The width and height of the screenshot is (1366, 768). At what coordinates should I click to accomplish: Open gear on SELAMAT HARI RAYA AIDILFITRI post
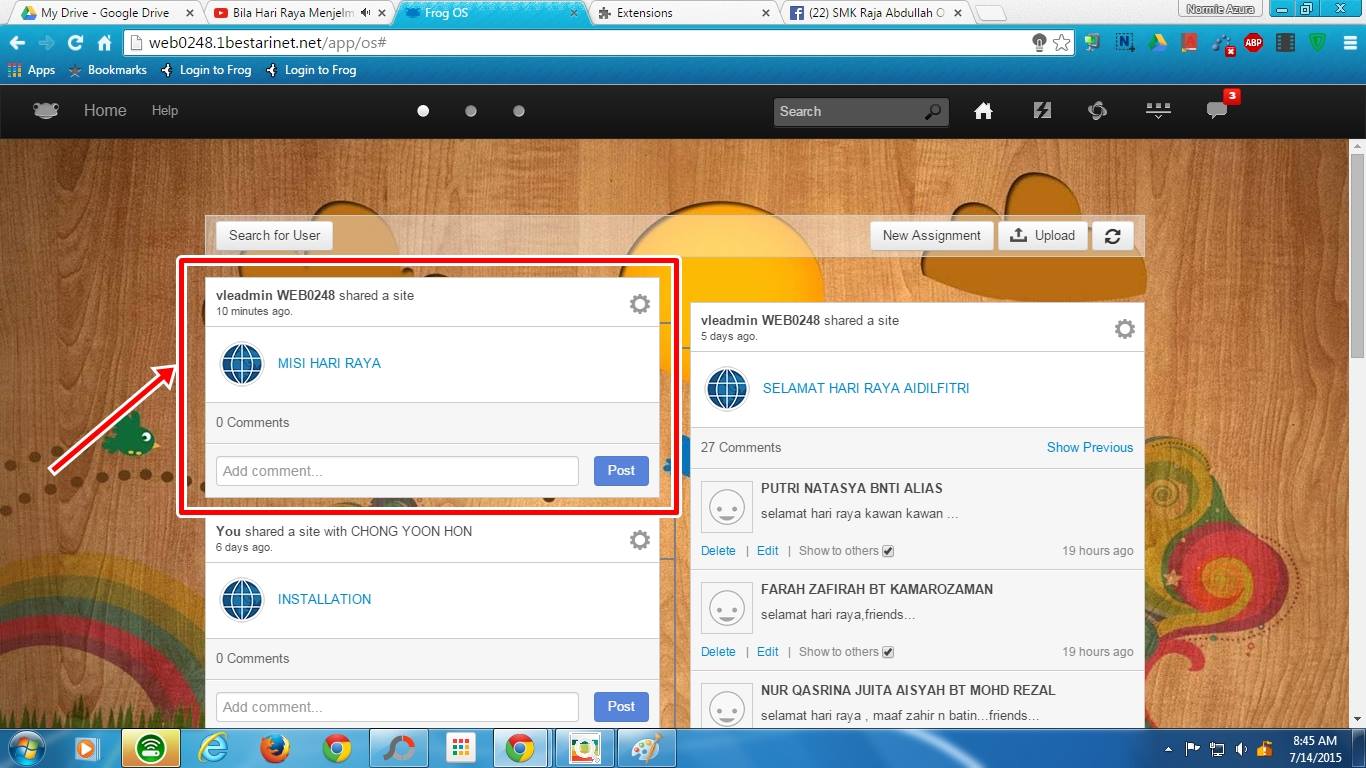1125,329
